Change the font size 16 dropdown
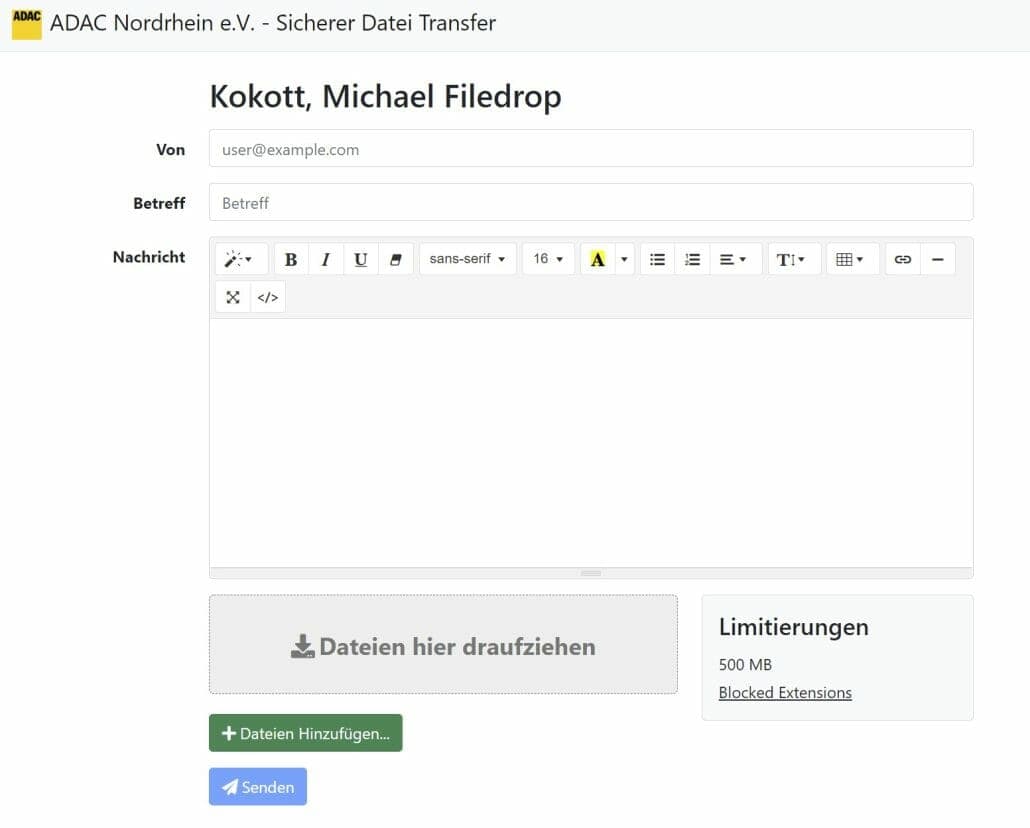Screen dimensions: 1030x828 click(549, 259)
